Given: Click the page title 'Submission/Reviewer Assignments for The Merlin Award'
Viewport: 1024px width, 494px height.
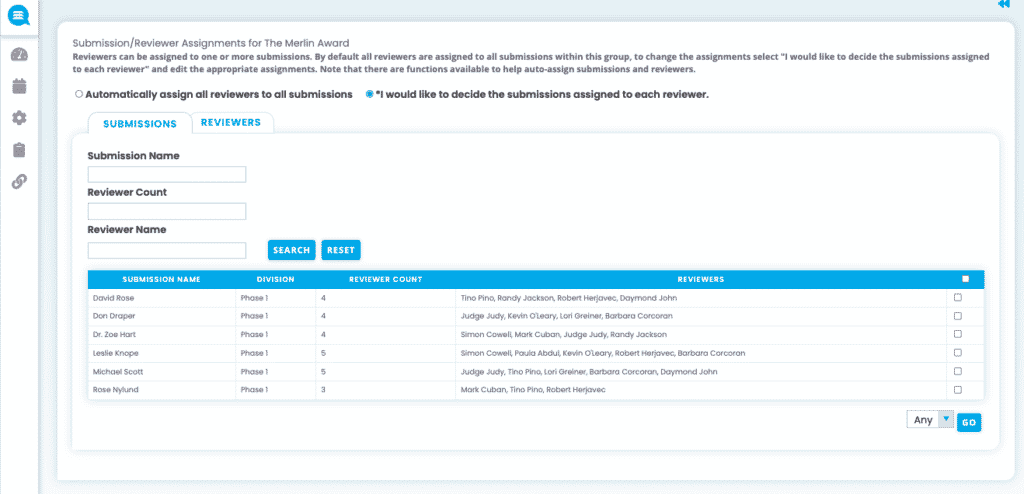Looking at the screenshot, I should coord(211,43).
